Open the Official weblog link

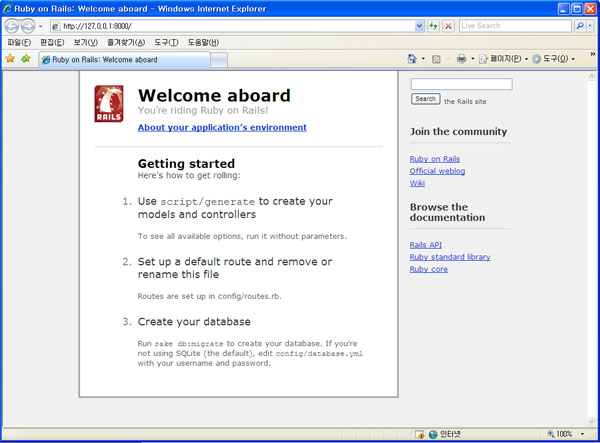tap(437, 171)
